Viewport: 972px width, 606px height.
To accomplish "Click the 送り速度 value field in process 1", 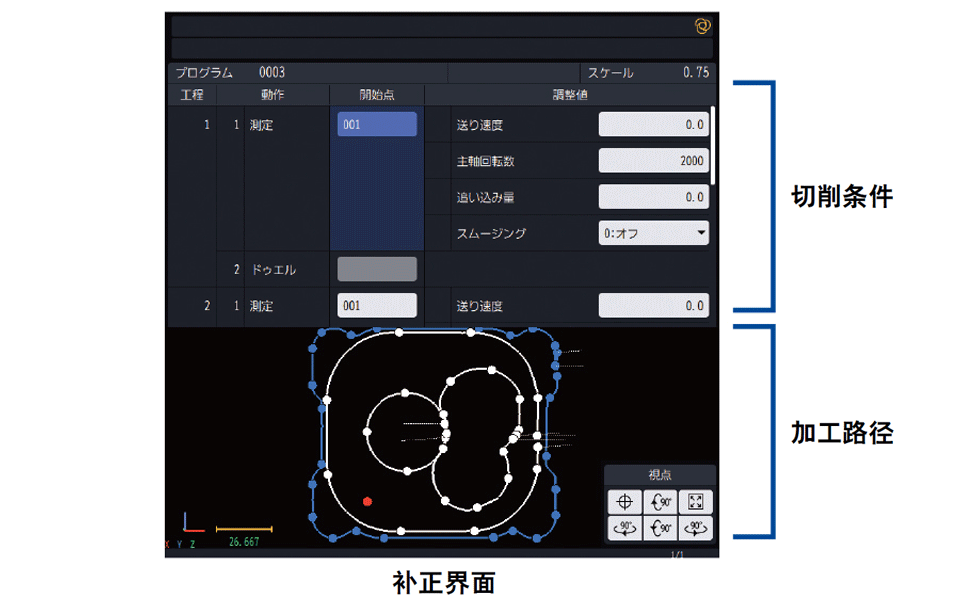I will [654, 125].
